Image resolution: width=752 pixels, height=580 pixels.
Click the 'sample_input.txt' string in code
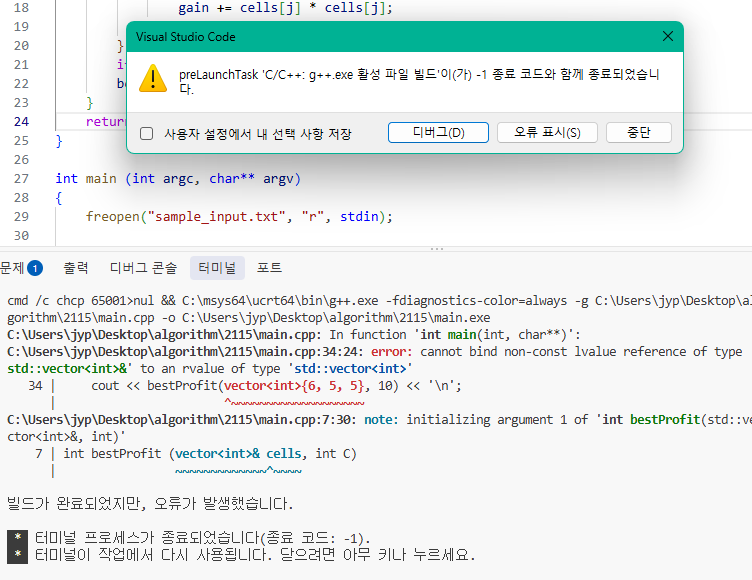click(x=217, y=216)
